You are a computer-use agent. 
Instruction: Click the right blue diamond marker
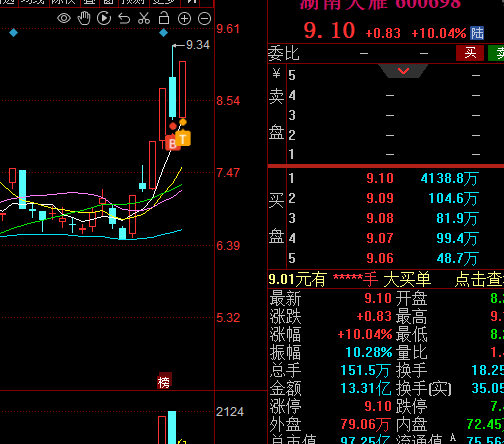pyautogui.click(x=163, y=33)
